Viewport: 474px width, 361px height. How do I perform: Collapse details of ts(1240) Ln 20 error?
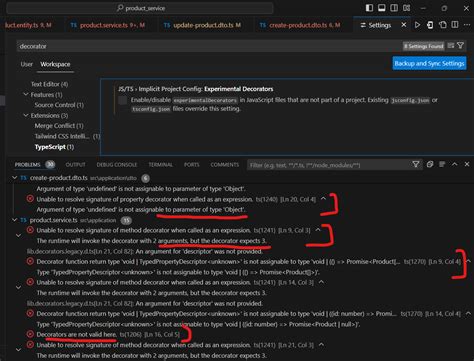click(x=323, y=199)
